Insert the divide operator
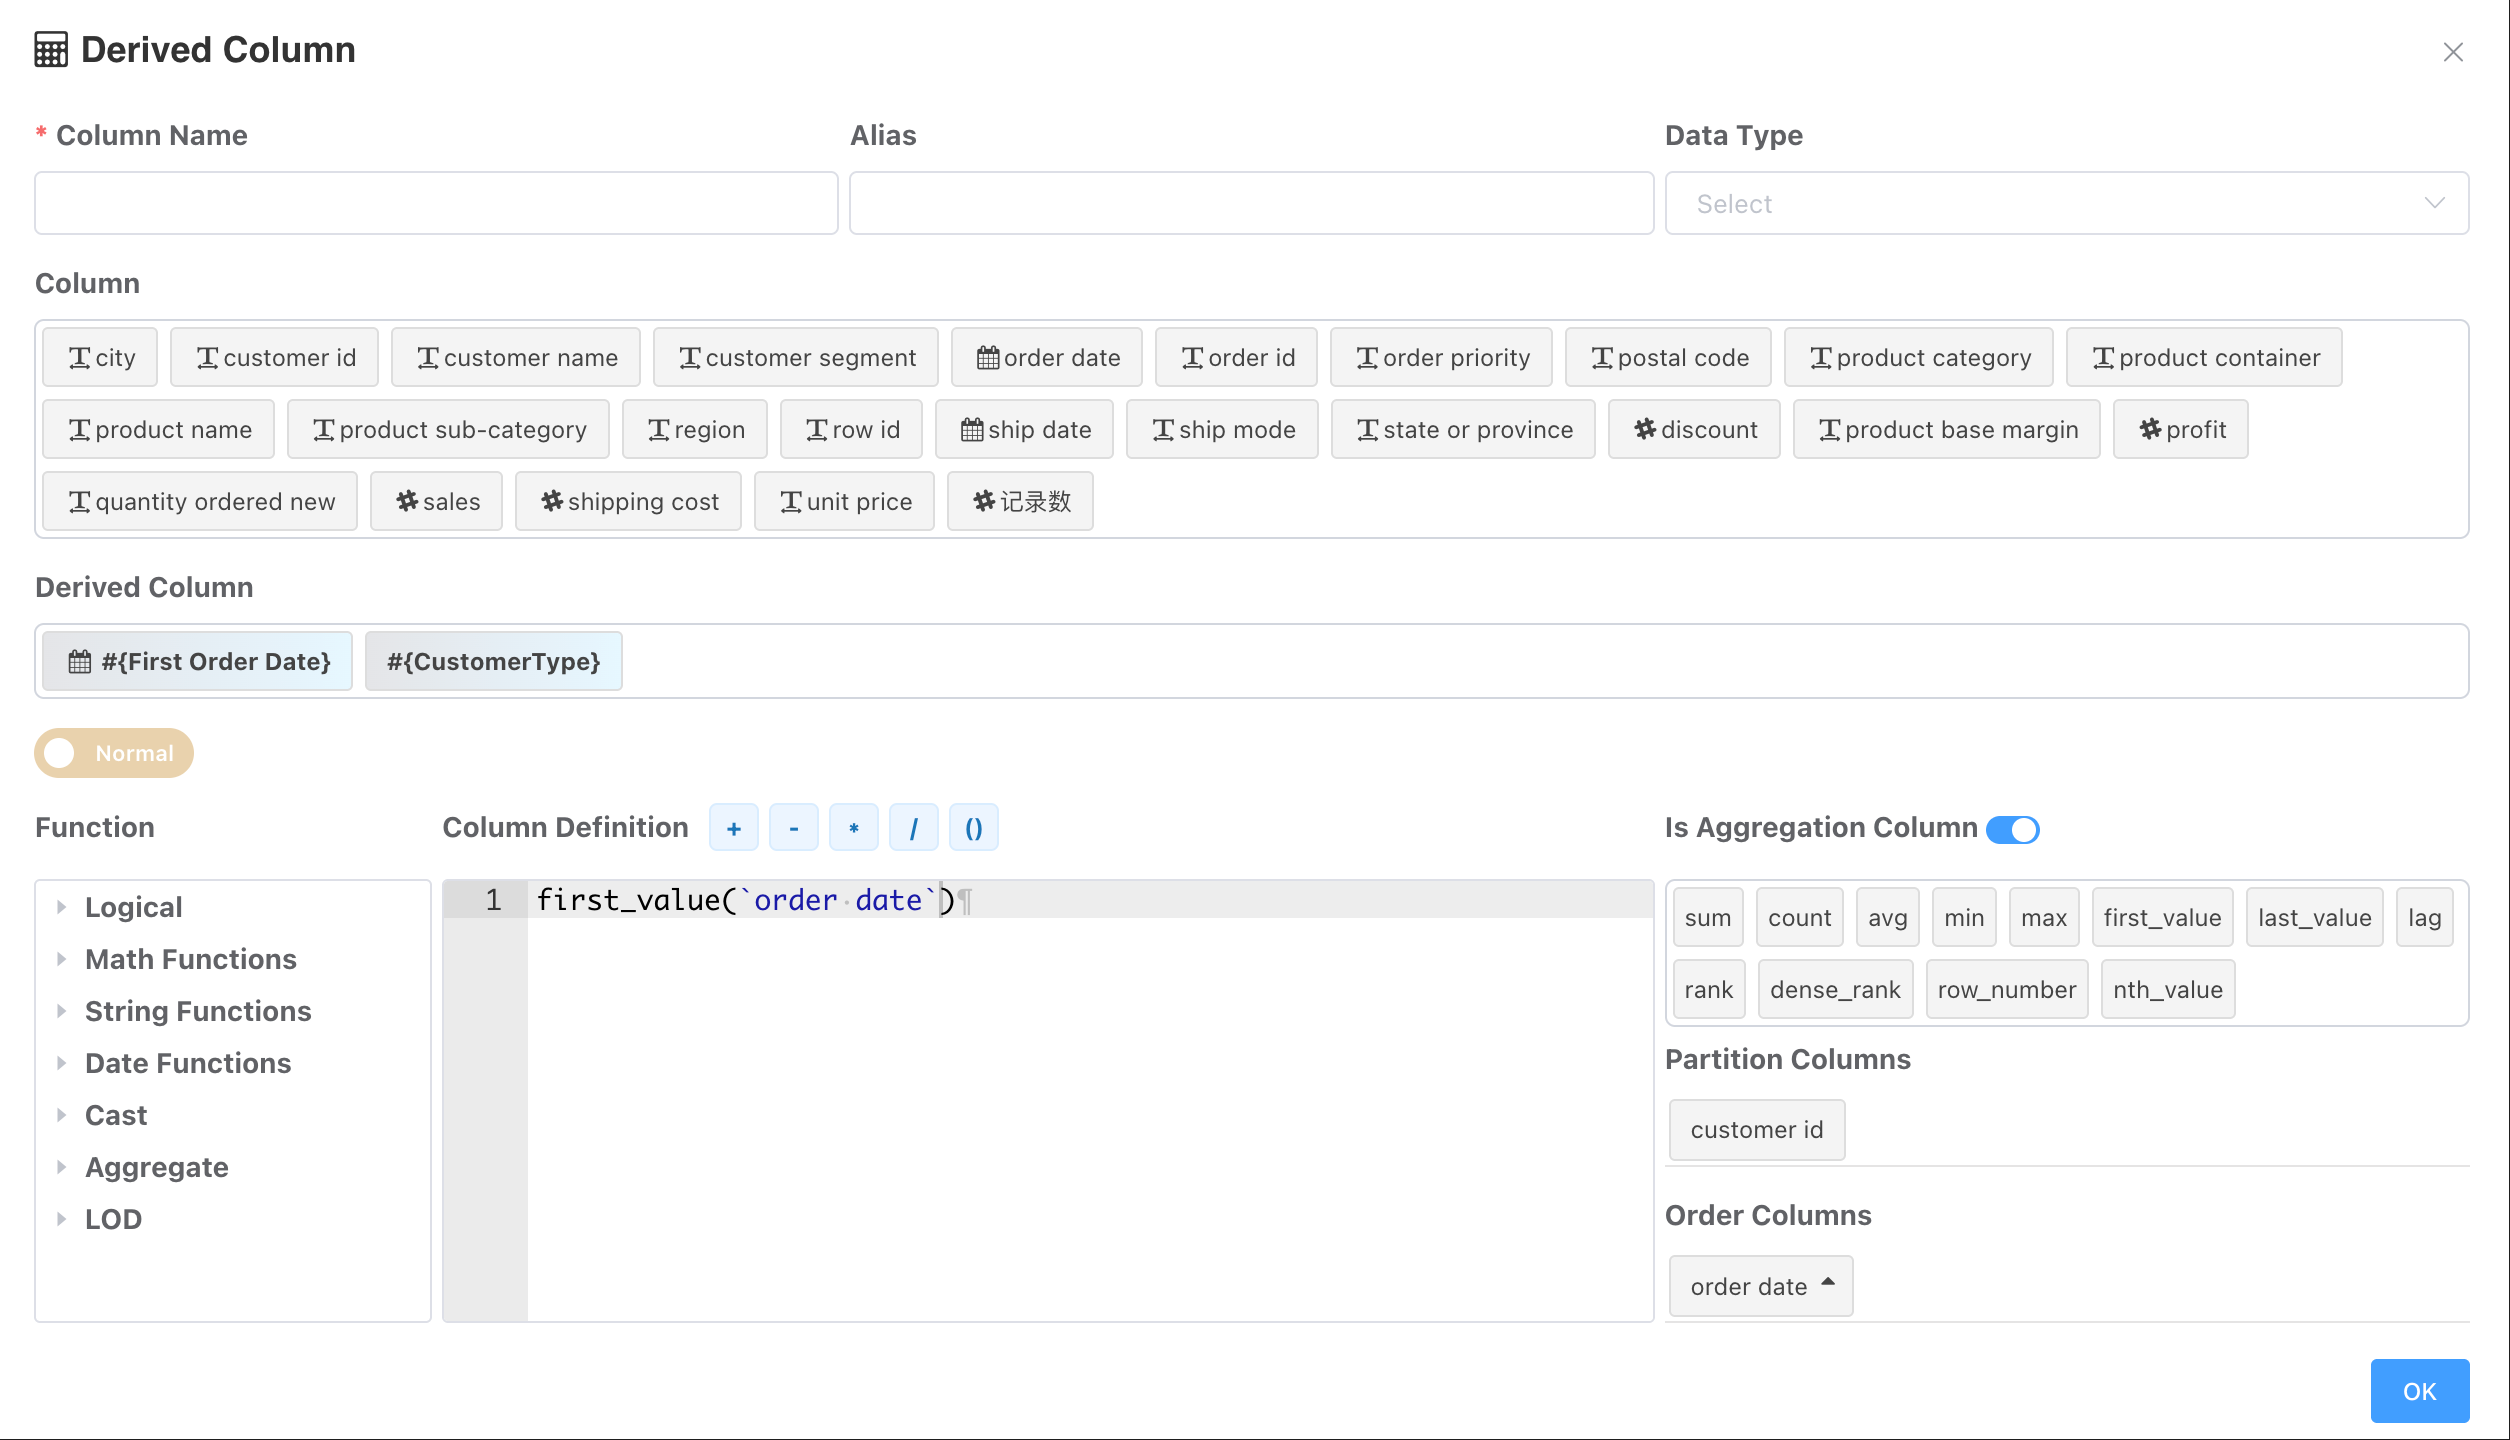2510x1440 pixels. tap(914, 828)
